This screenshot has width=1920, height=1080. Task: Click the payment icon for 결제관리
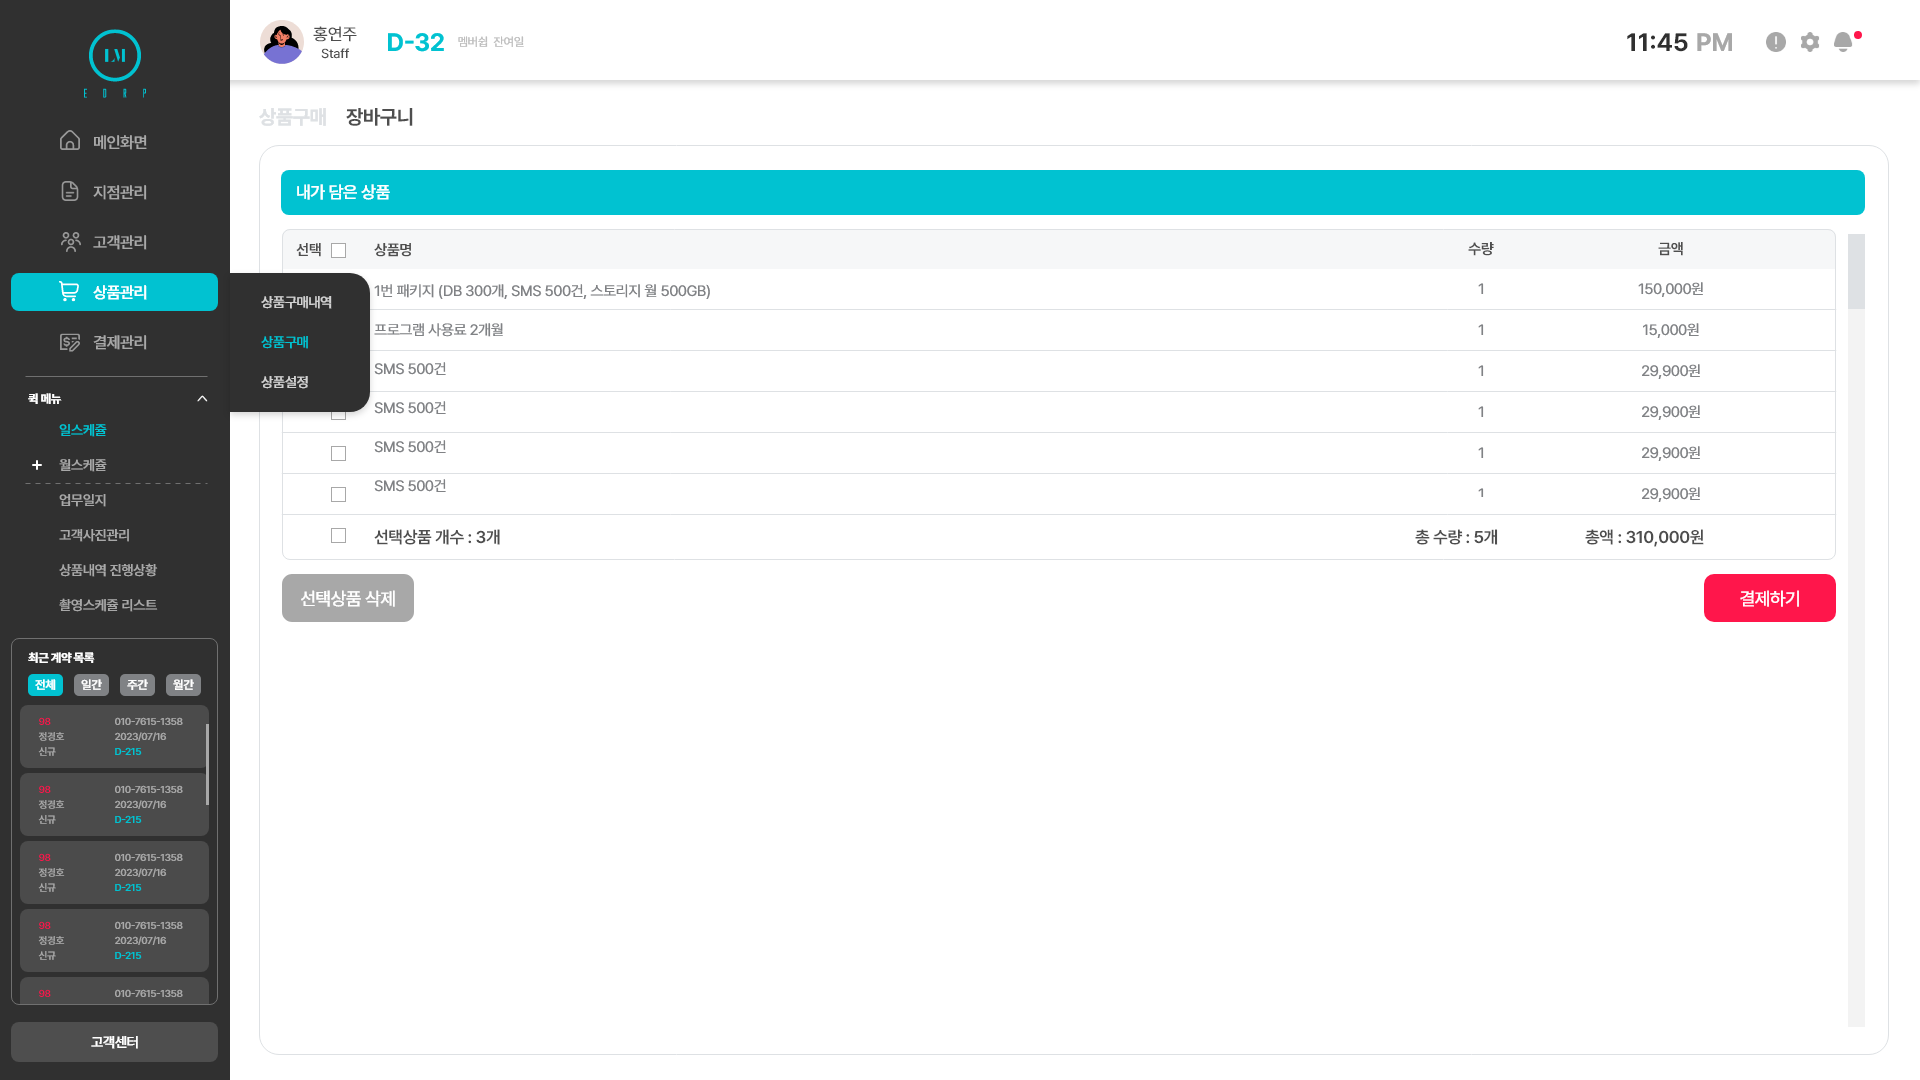[x=70, y=342]
